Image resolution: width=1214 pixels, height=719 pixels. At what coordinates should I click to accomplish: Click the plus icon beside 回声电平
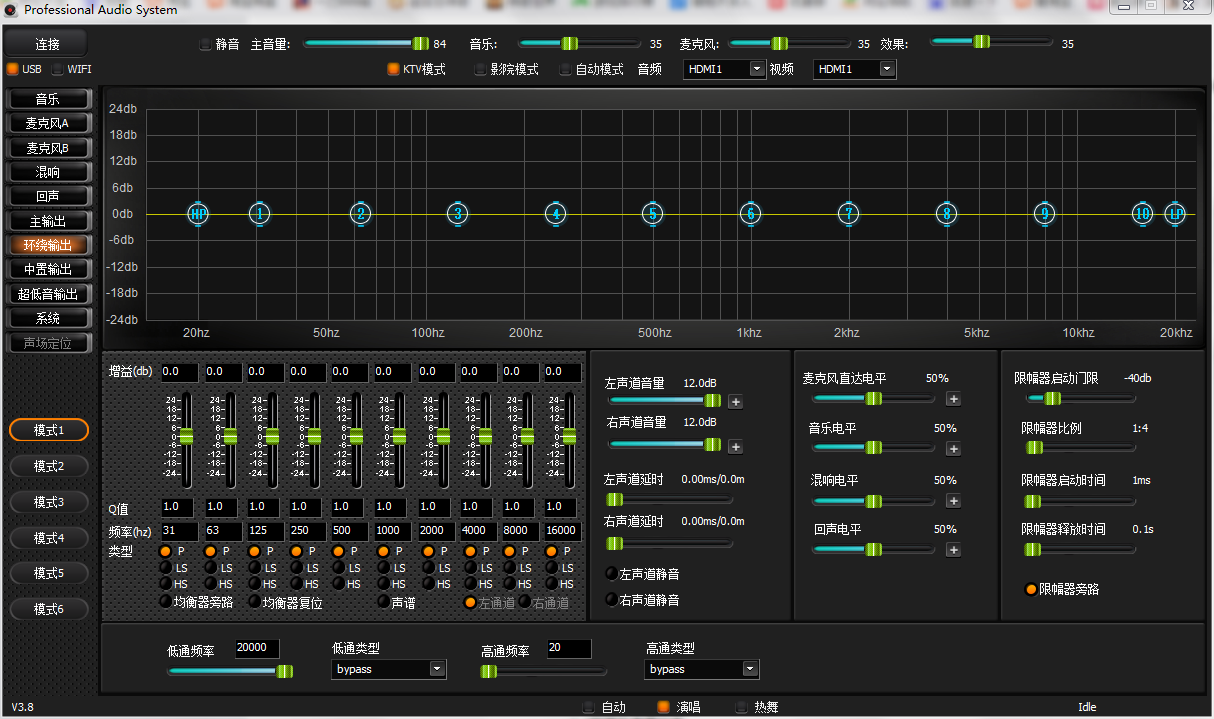tap(954, 550)
